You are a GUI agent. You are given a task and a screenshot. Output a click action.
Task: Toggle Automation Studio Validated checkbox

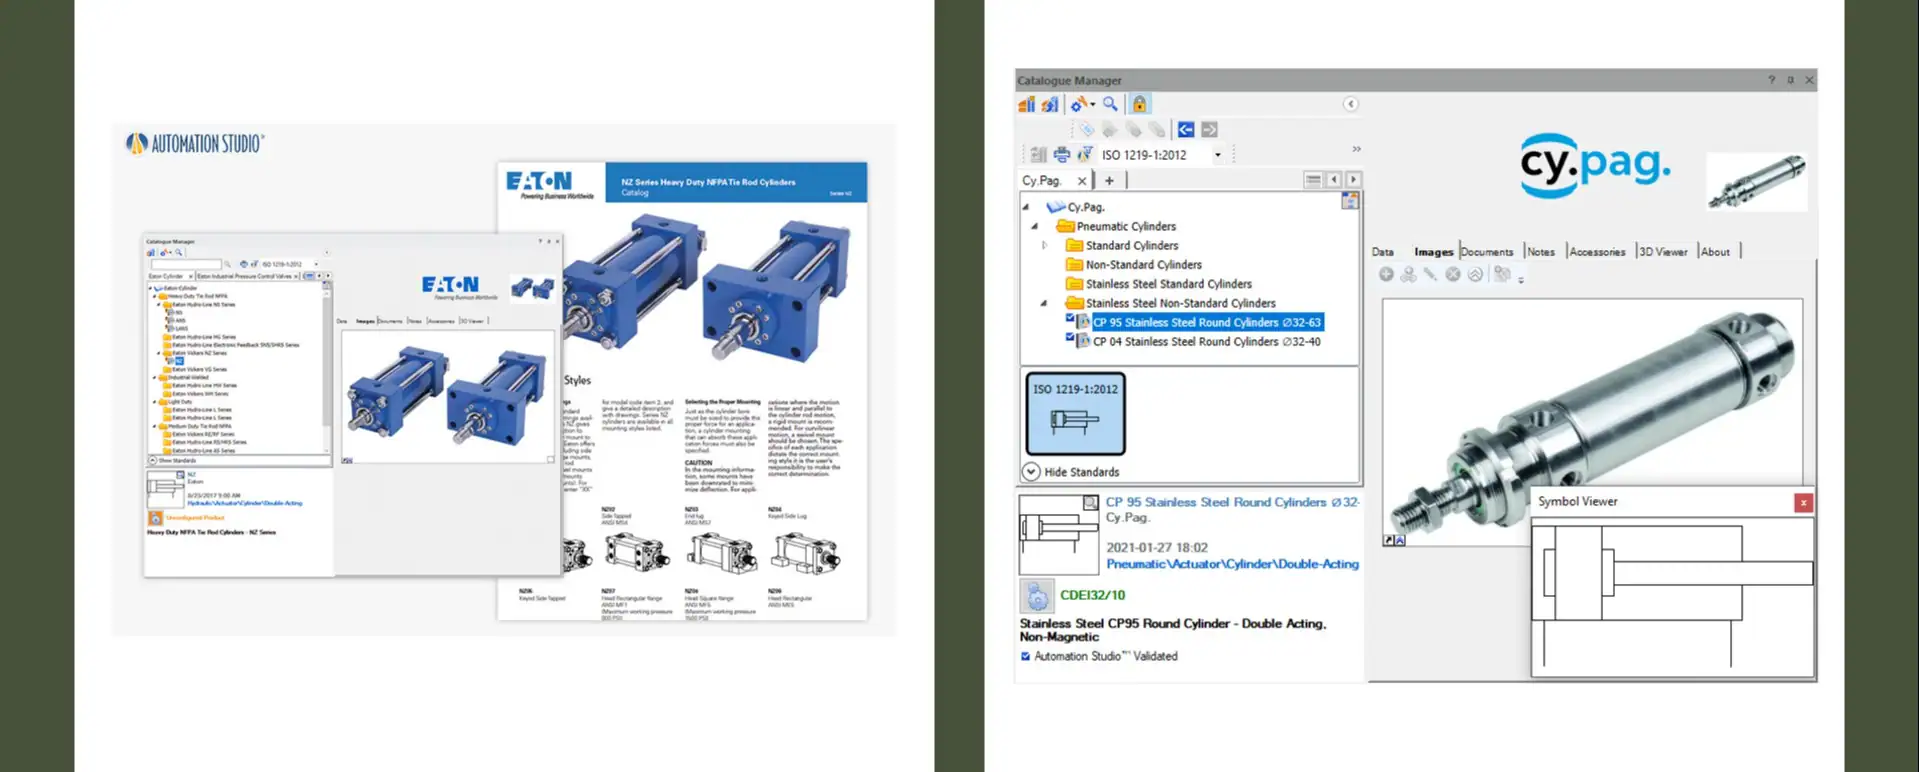pyautogui.click(x=1025, y=657)
